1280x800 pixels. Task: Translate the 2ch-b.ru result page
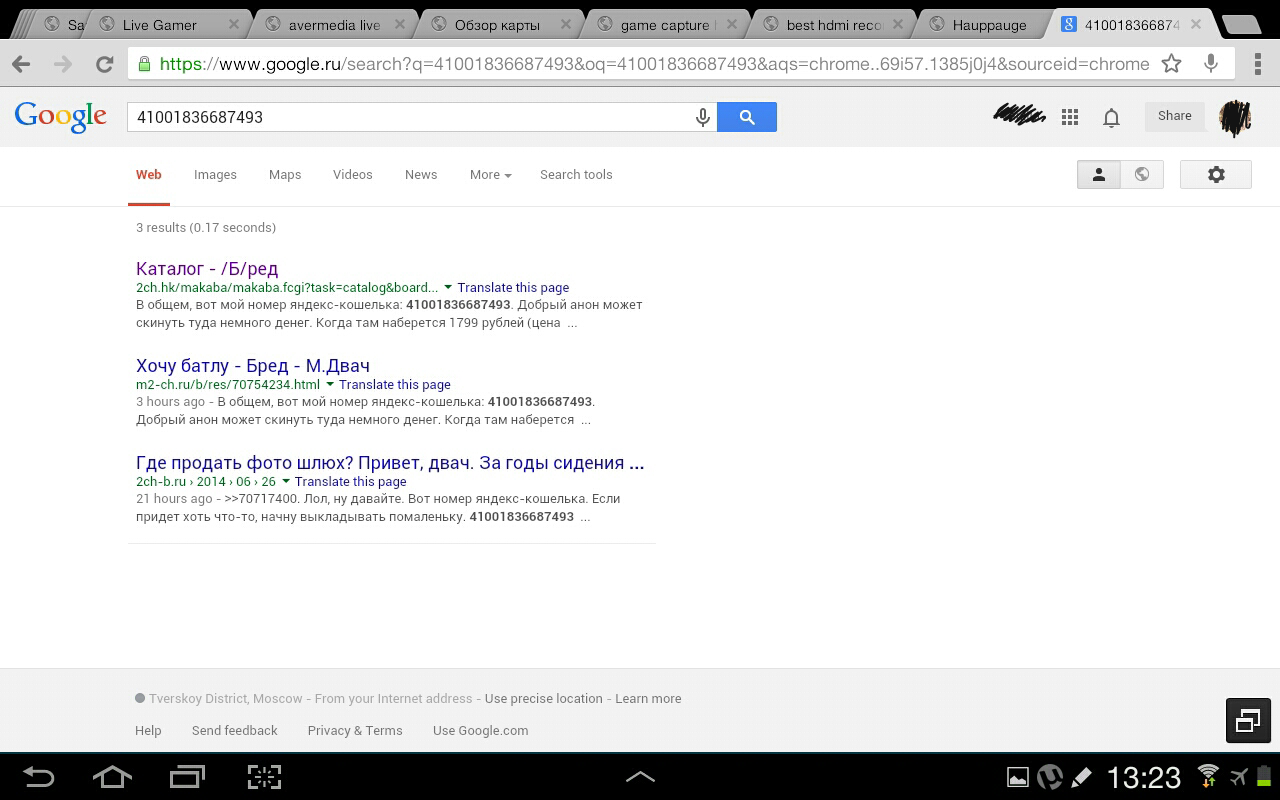pyautogui.click(x=351, y=482)
